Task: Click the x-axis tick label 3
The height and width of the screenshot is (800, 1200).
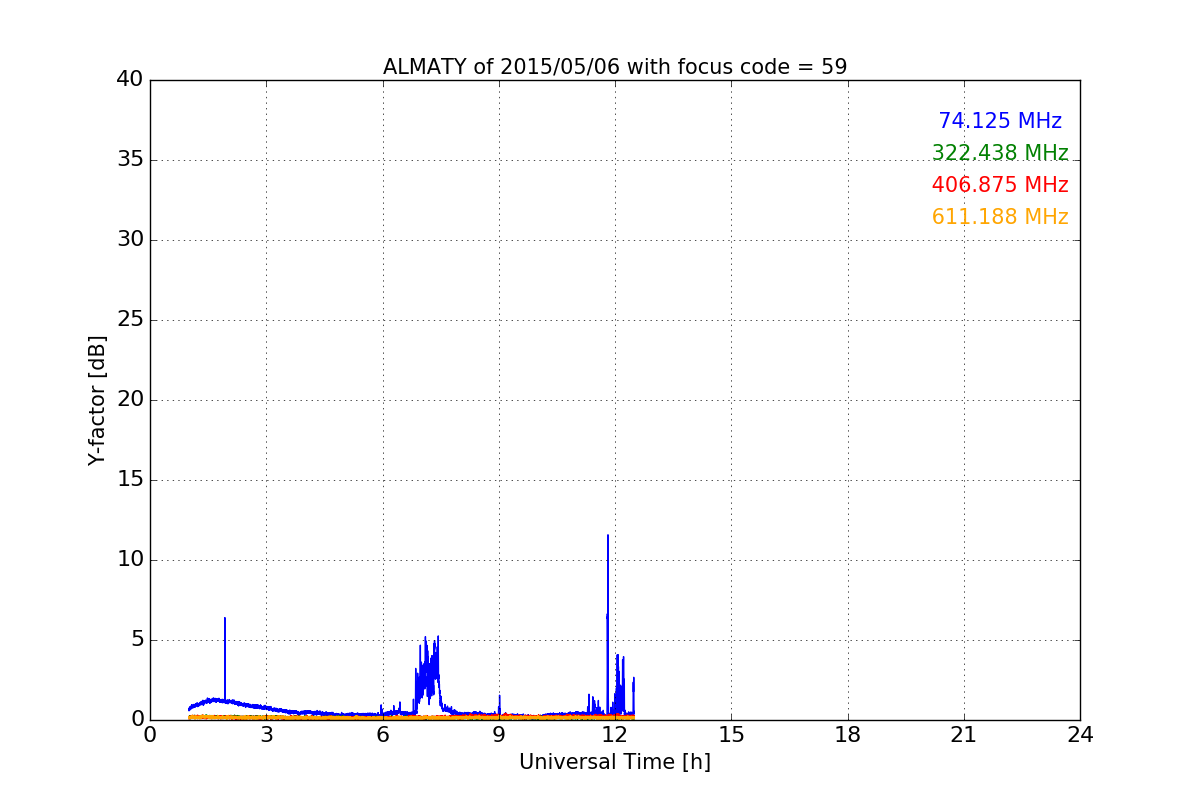Action: point(266,735)
